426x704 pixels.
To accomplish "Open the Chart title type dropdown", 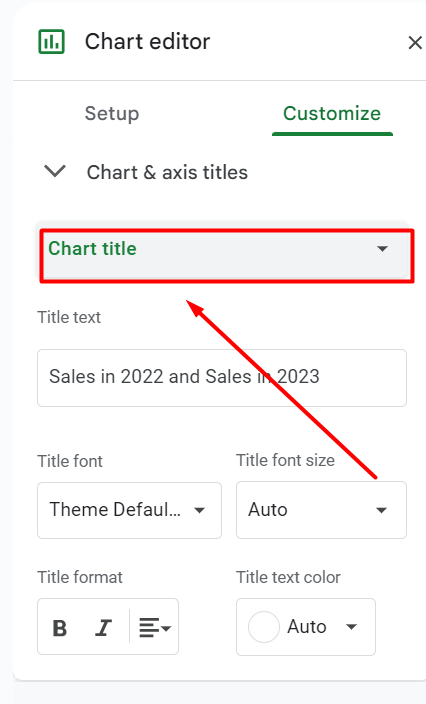I will (223, 251).
